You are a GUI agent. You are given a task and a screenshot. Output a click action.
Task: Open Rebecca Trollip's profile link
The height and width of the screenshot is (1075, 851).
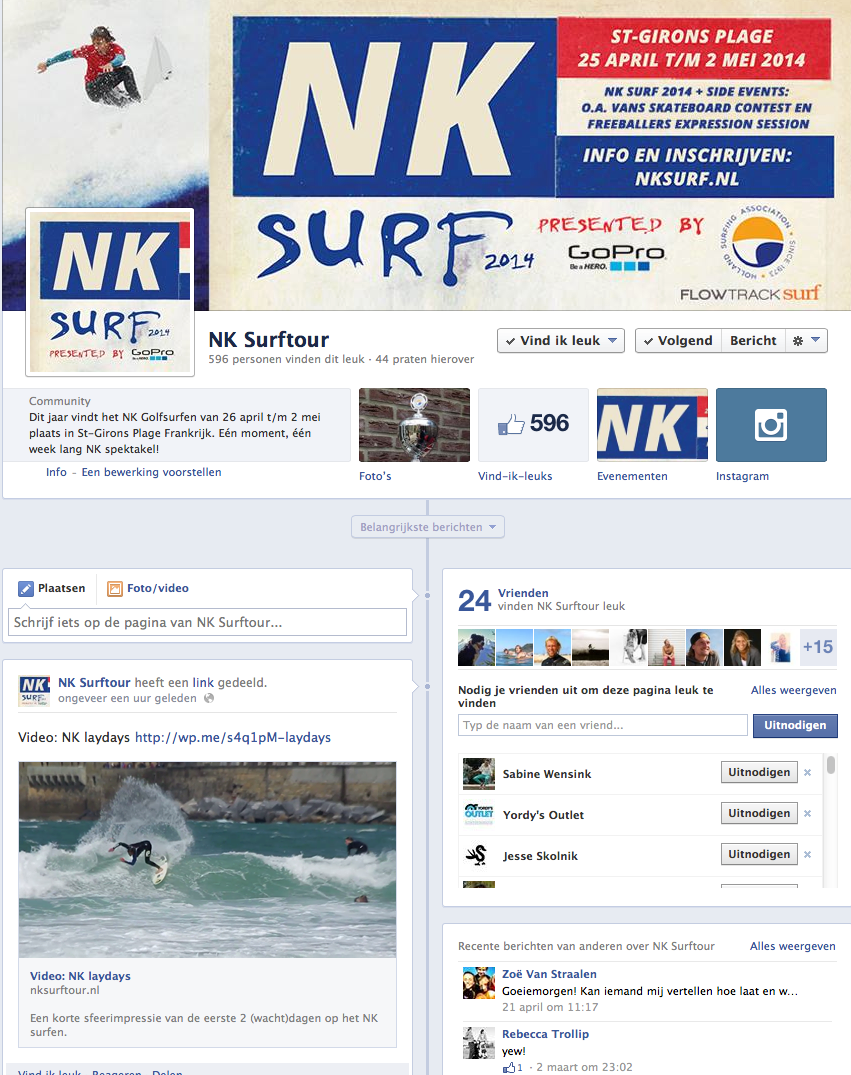coord(545,1034)
